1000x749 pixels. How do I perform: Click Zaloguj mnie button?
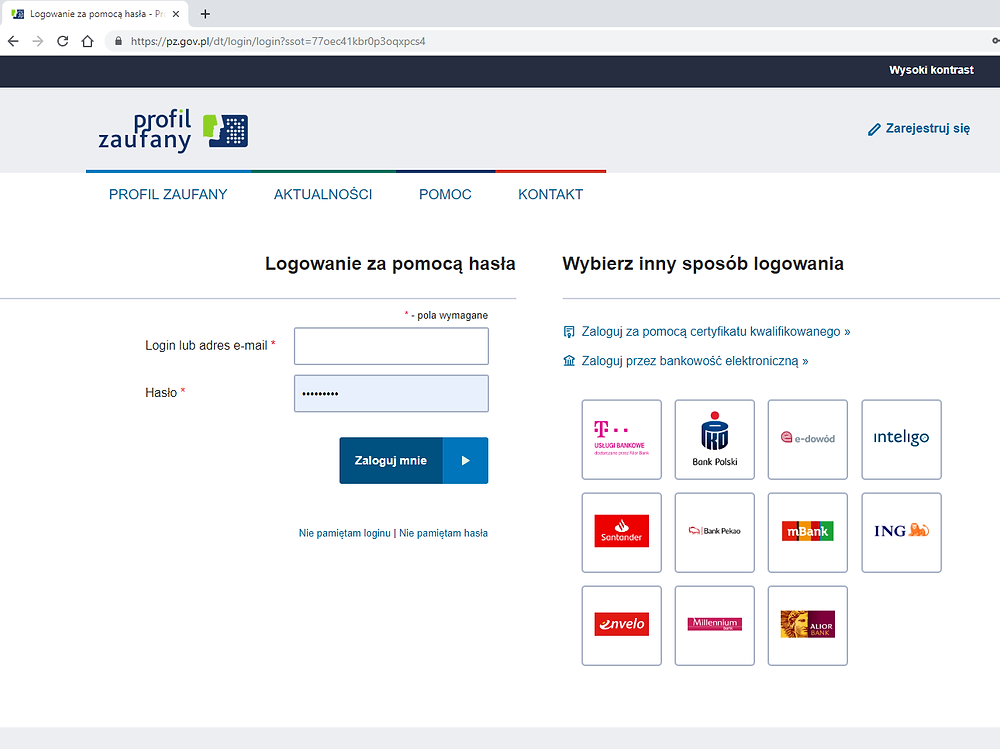point(414,461)
